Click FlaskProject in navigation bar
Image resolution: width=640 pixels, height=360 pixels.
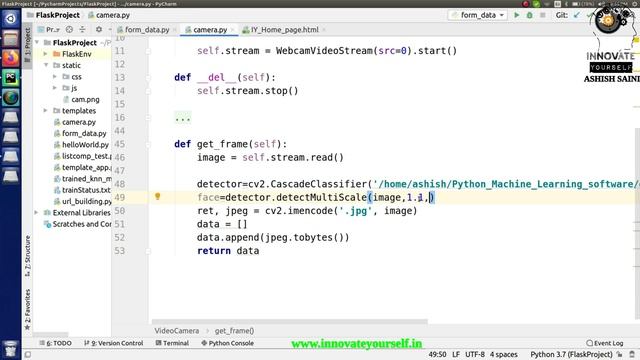(53, 15)
